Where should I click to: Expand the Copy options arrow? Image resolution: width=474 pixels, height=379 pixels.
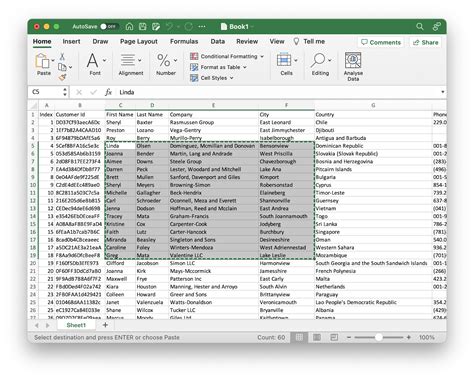(x=70, y=67)
